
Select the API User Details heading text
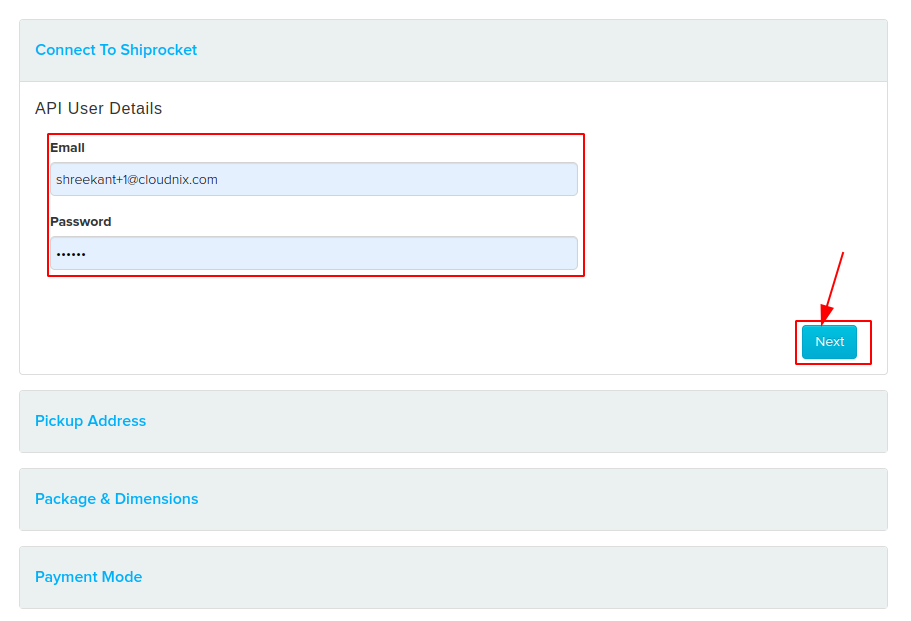pos(98,108)
